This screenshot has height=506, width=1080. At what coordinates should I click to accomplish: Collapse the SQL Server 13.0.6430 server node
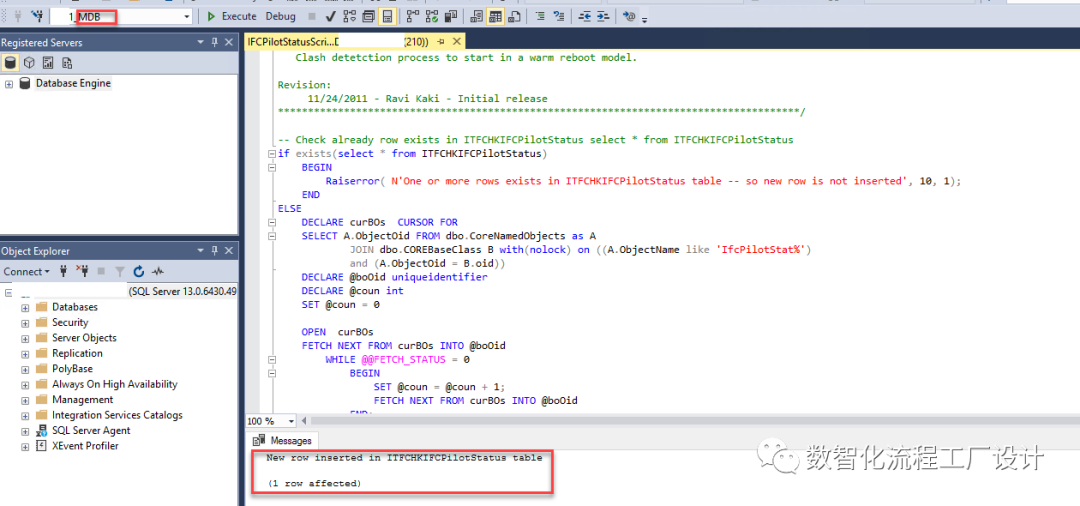click(9, 293)
